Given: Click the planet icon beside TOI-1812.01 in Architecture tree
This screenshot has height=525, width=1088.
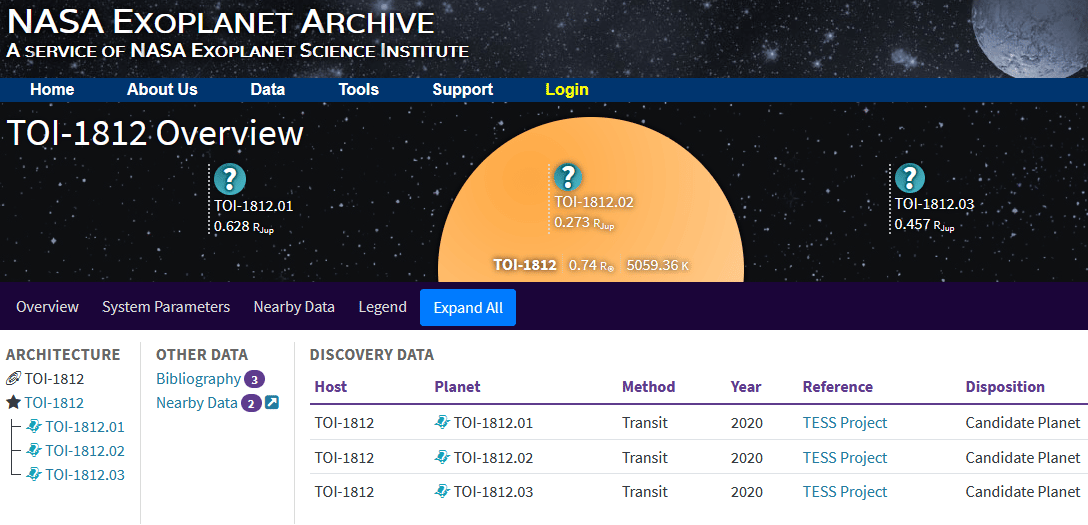Looking at the screenshot, I should [x=35, y=427].
